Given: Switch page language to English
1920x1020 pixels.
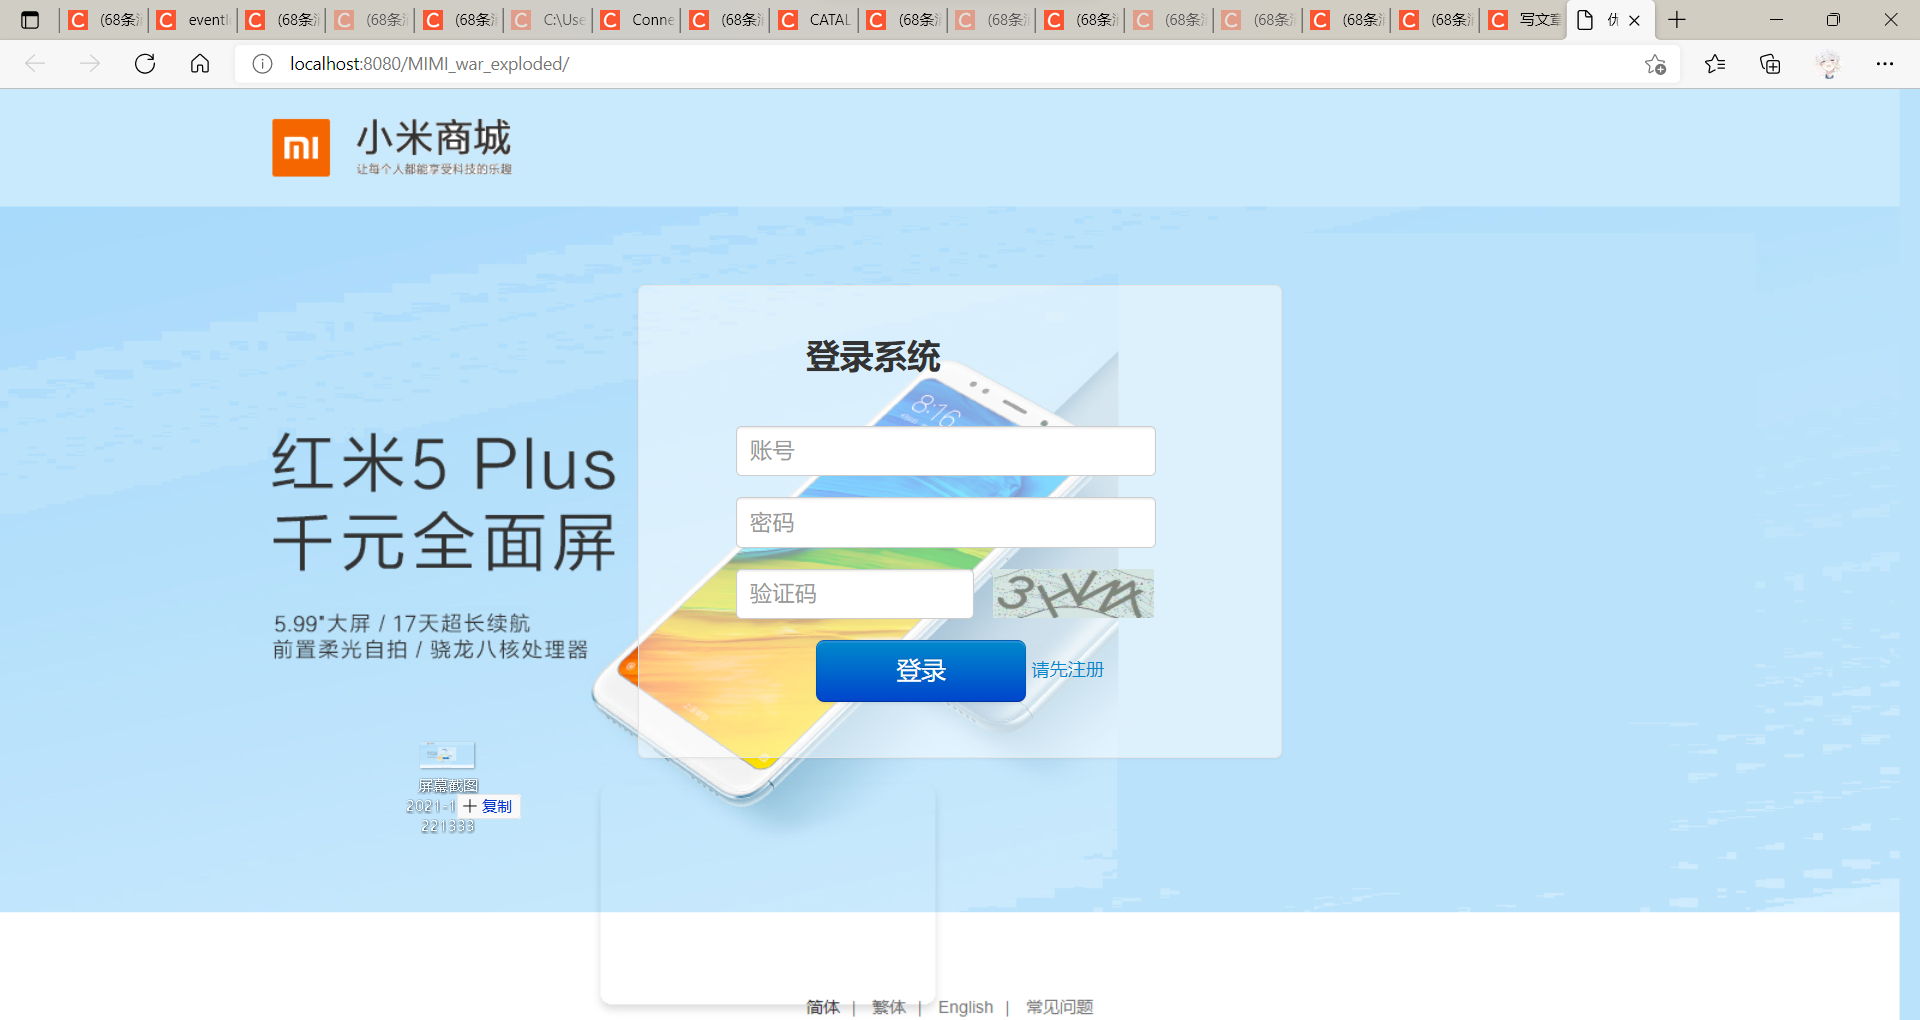Looking at the screenshot, I should pyautogui.click(x=964, y=1007).
